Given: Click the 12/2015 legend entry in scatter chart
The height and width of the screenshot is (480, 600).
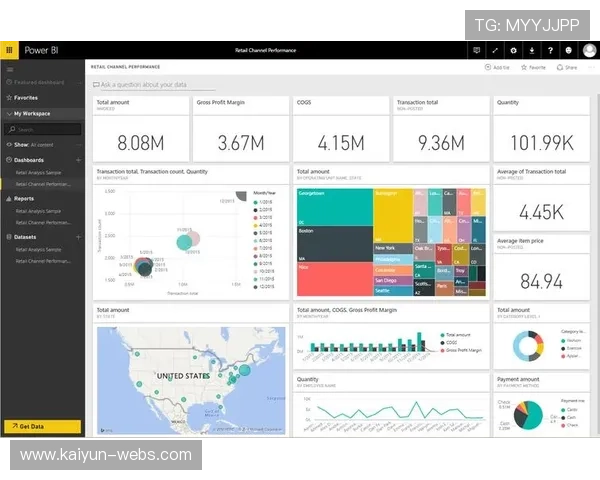Looking at the screenshot, I should (x=263, y=287).
